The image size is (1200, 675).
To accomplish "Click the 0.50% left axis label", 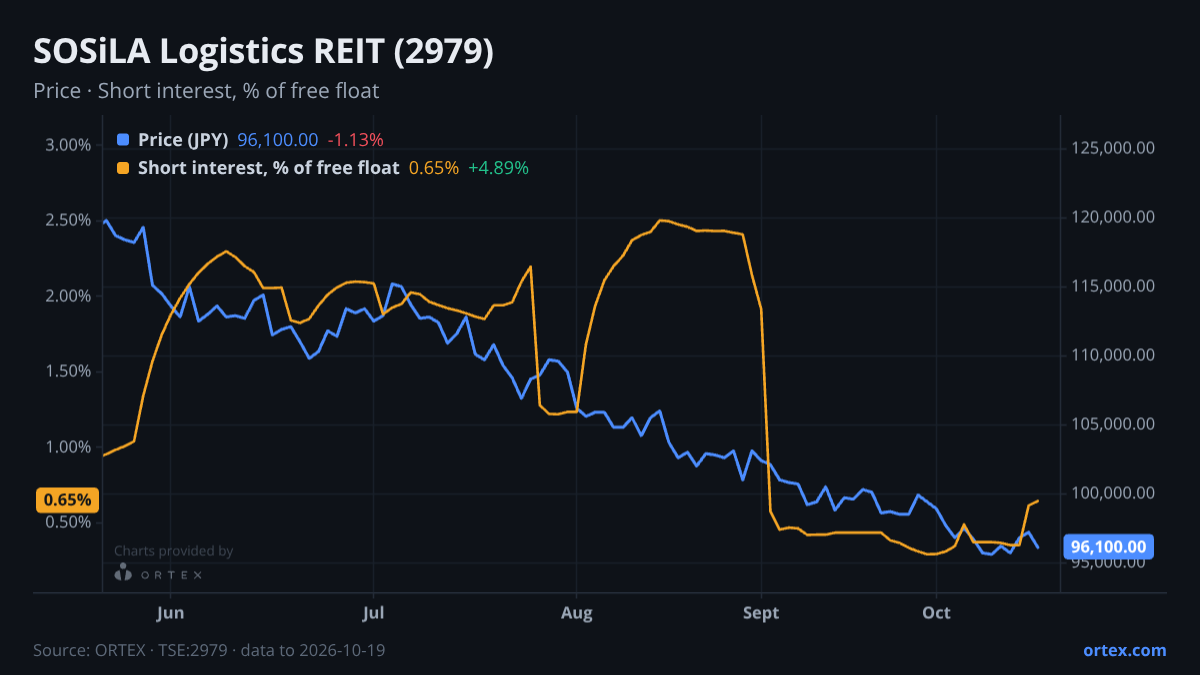I will coord(68,522).
